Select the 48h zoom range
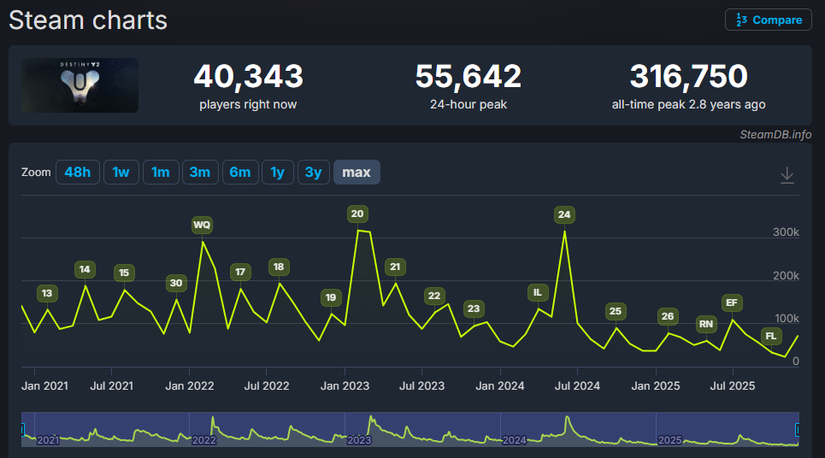Image resolution: width=825 pixels, height=458 pixels. [x=77, y=172]
